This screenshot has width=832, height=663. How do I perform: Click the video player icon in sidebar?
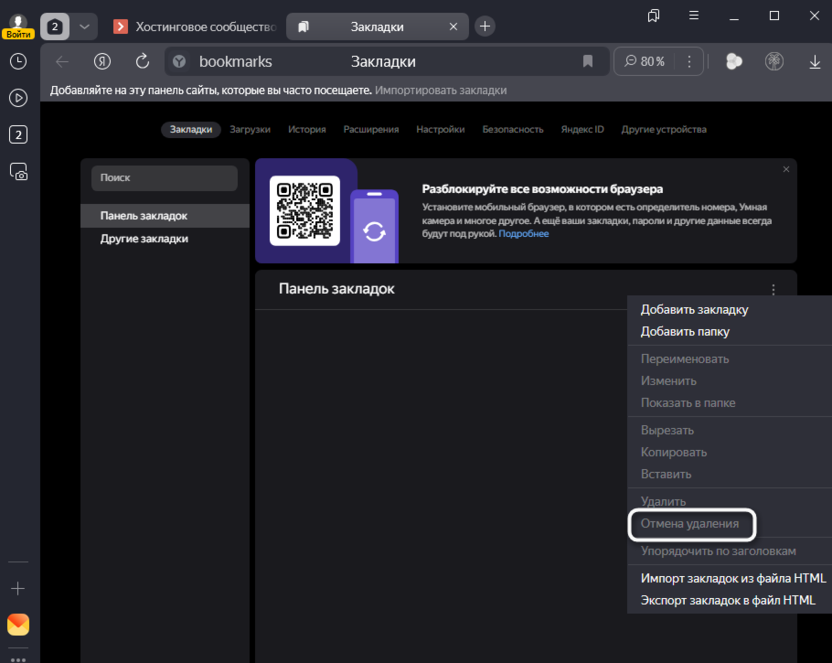coord(18,98)
